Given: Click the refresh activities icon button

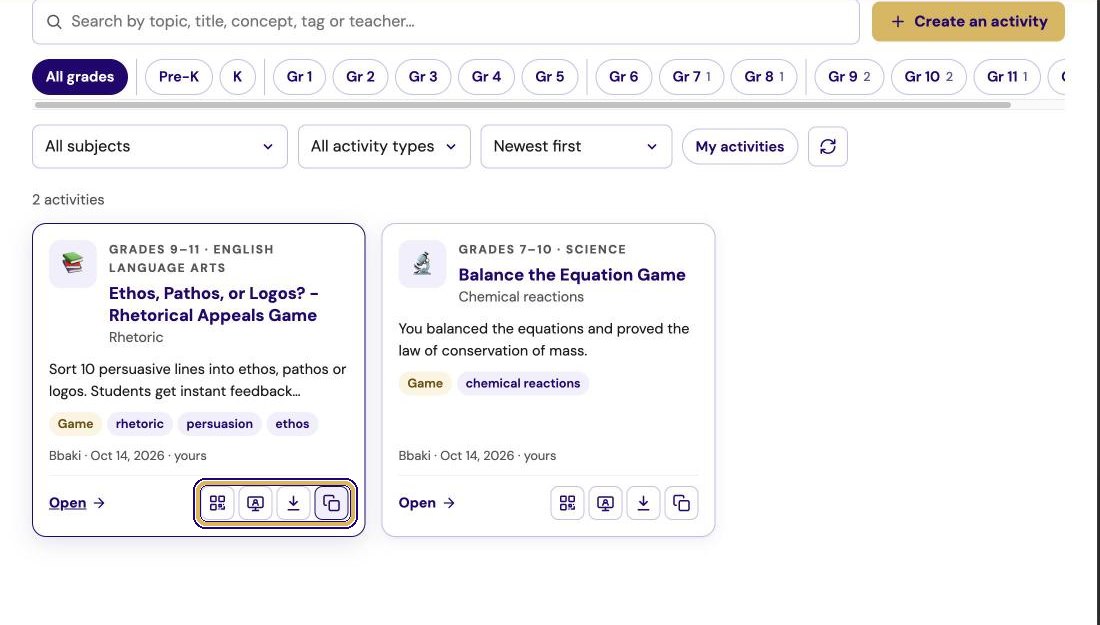Looking at the screenshot, I should pos(828,147).
